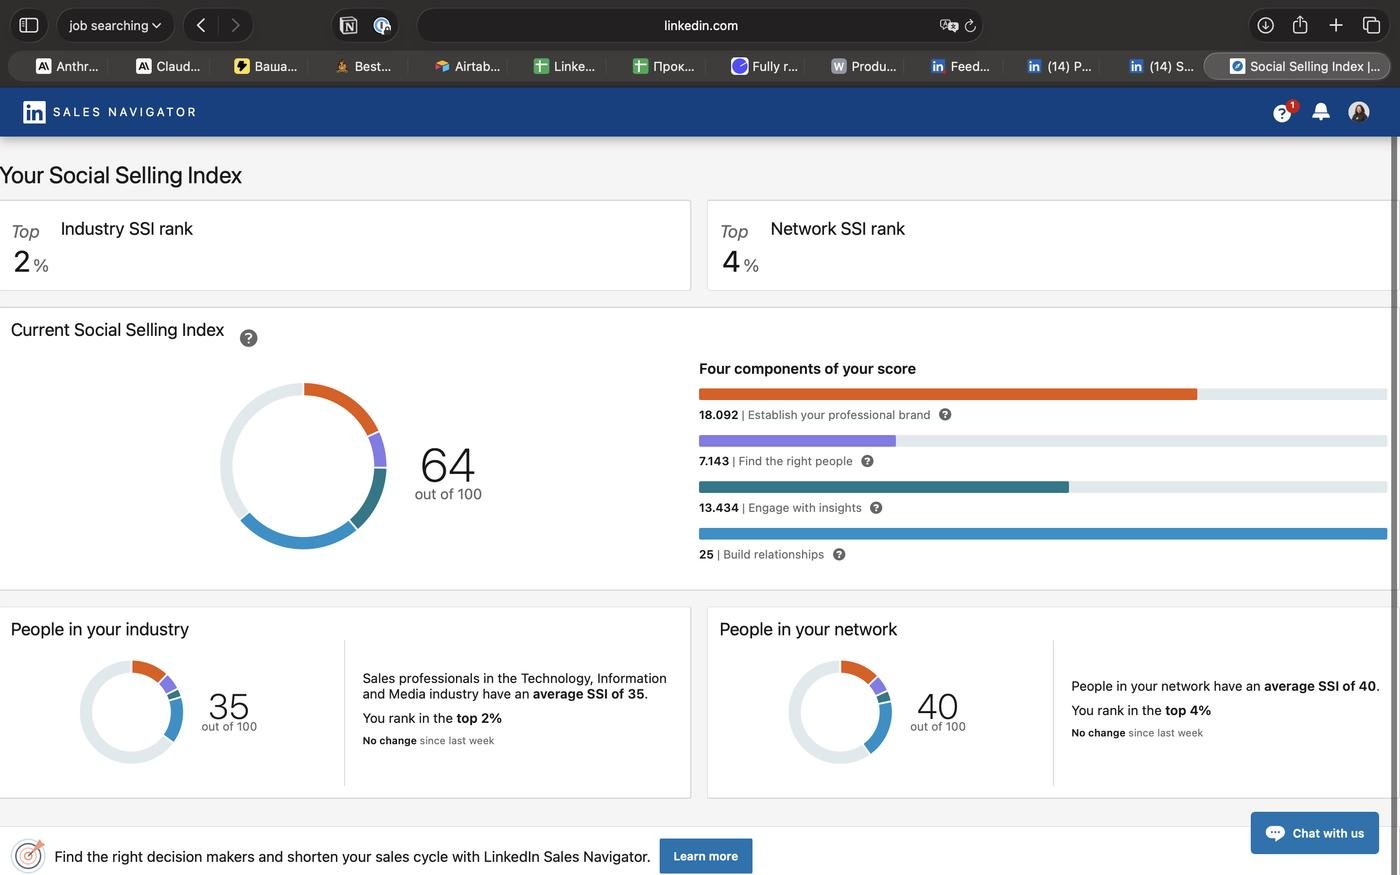Switch to the Airtable browser tab
Screen dimensions: 1400x875
[x=467, y=66]
